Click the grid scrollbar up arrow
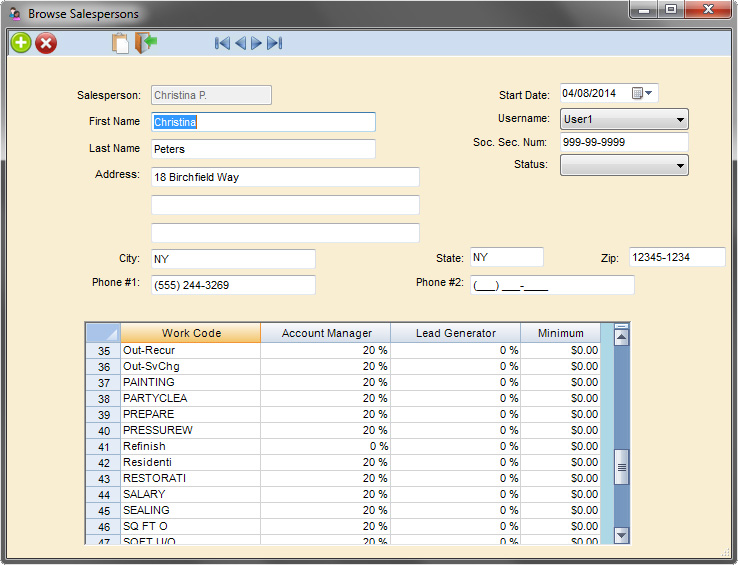Screen dimensions: 738x565 [x=621, y=337]
